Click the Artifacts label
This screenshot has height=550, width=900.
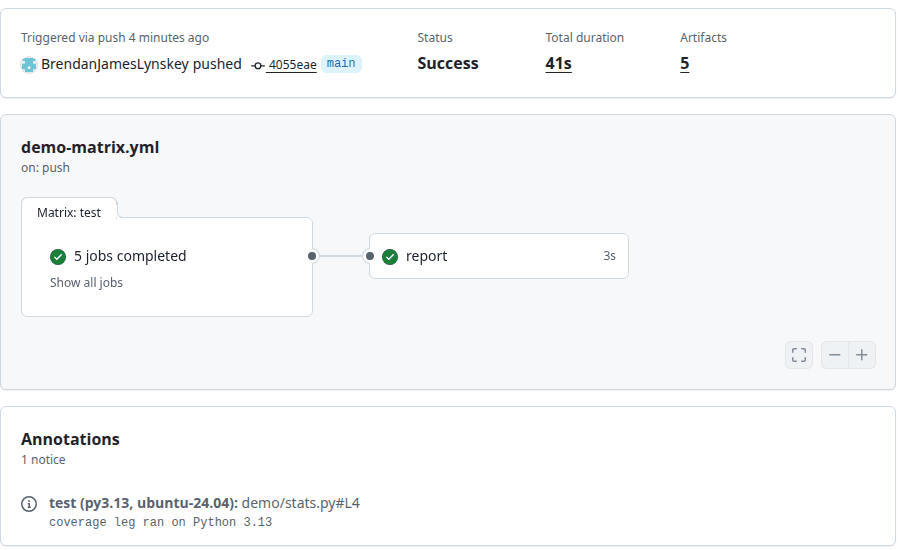click(x=704, y=38)
